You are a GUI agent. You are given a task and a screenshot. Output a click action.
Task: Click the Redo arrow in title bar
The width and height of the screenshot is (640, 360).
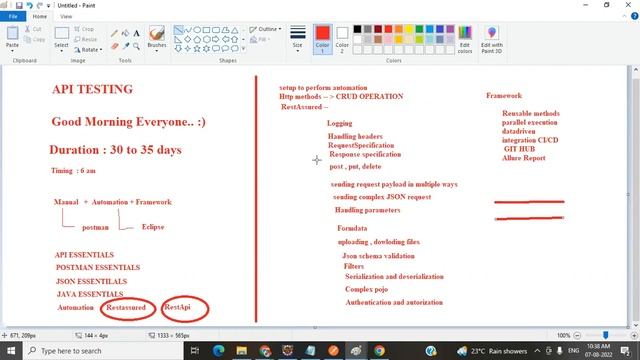point(40,5)
